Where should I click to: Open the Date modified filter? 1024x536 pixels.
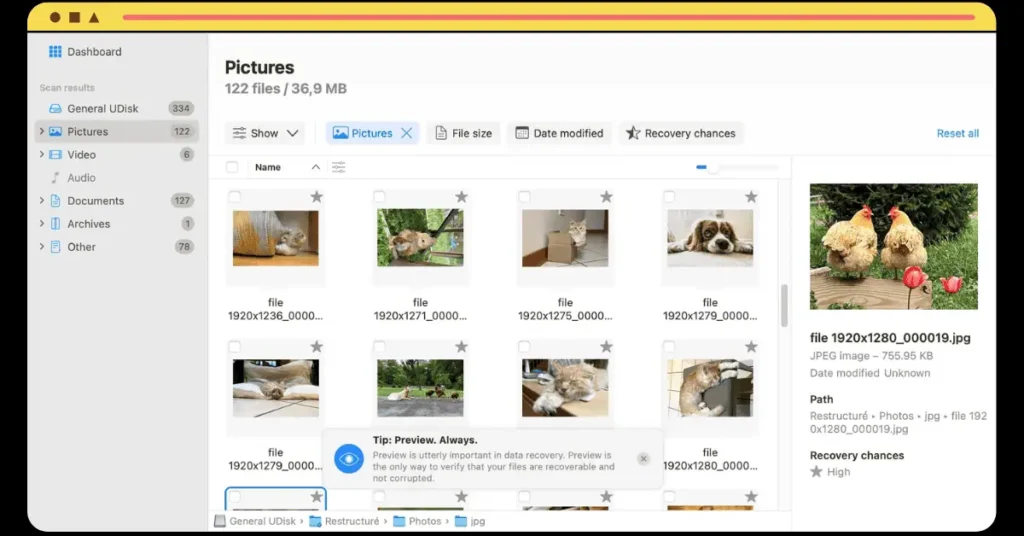click(x=560, y=133)
